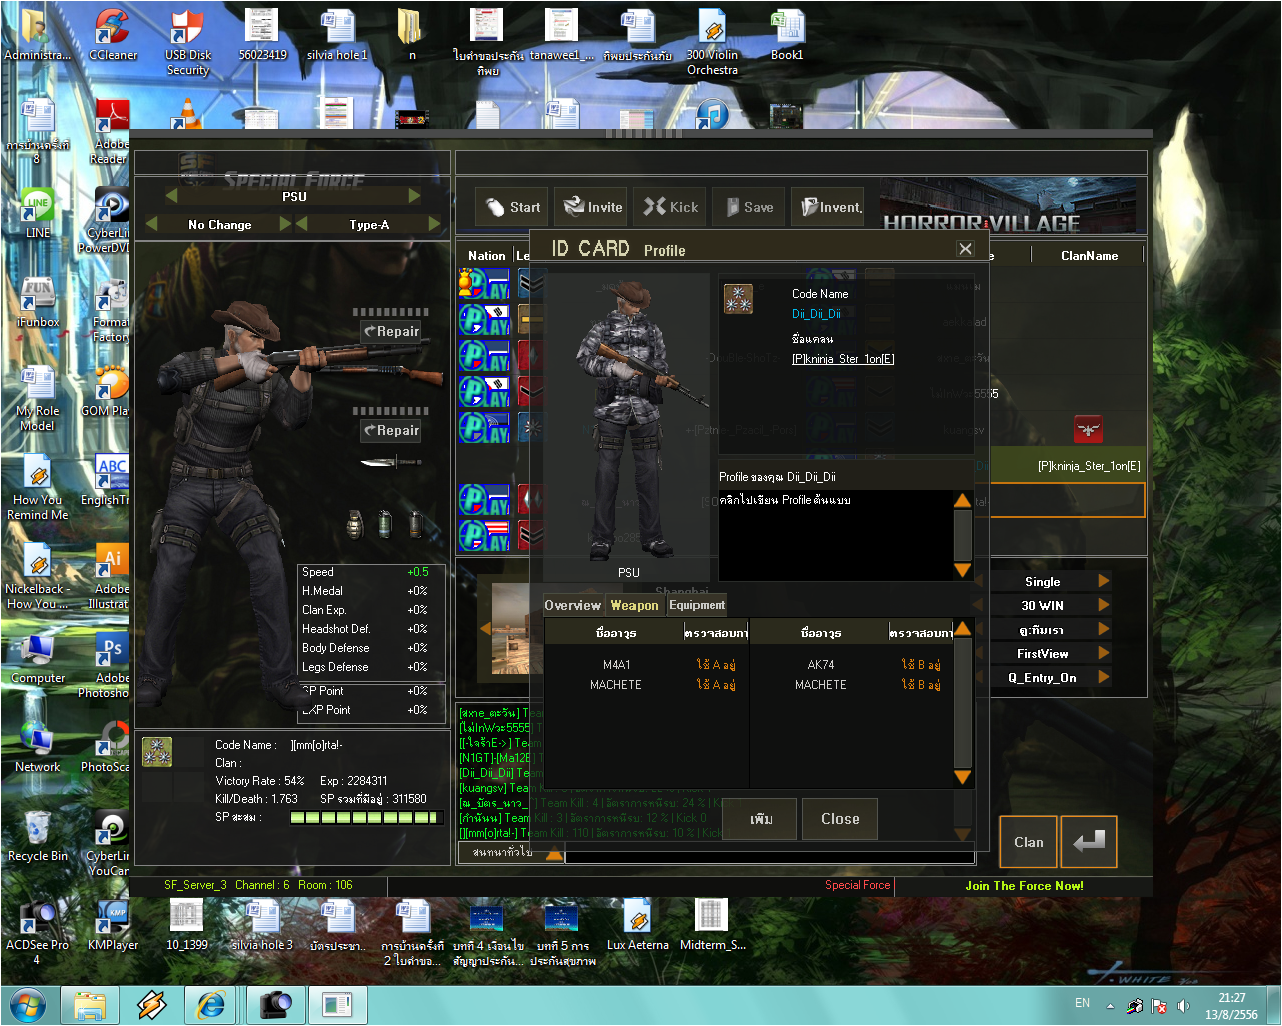Launch Internet Explorer from the taskbar
This screenshot has height=1026, width=1282.
[211, 1005]
